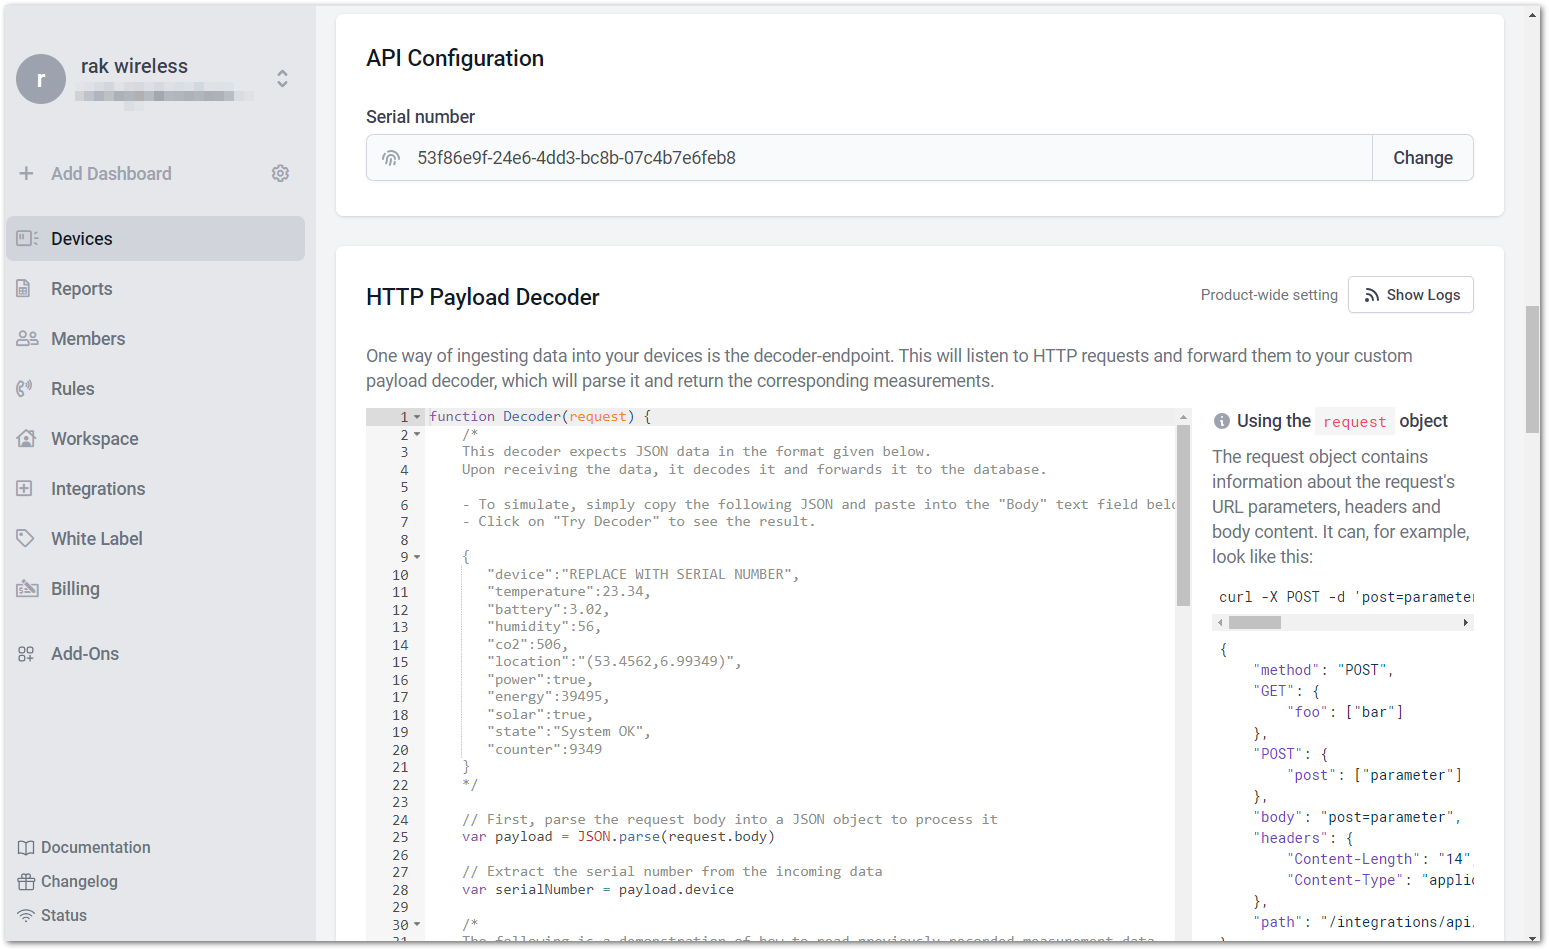The image size is (1549, 950).
Task: Click the Billing sidebar icon
Action: (x=27, y=588)
